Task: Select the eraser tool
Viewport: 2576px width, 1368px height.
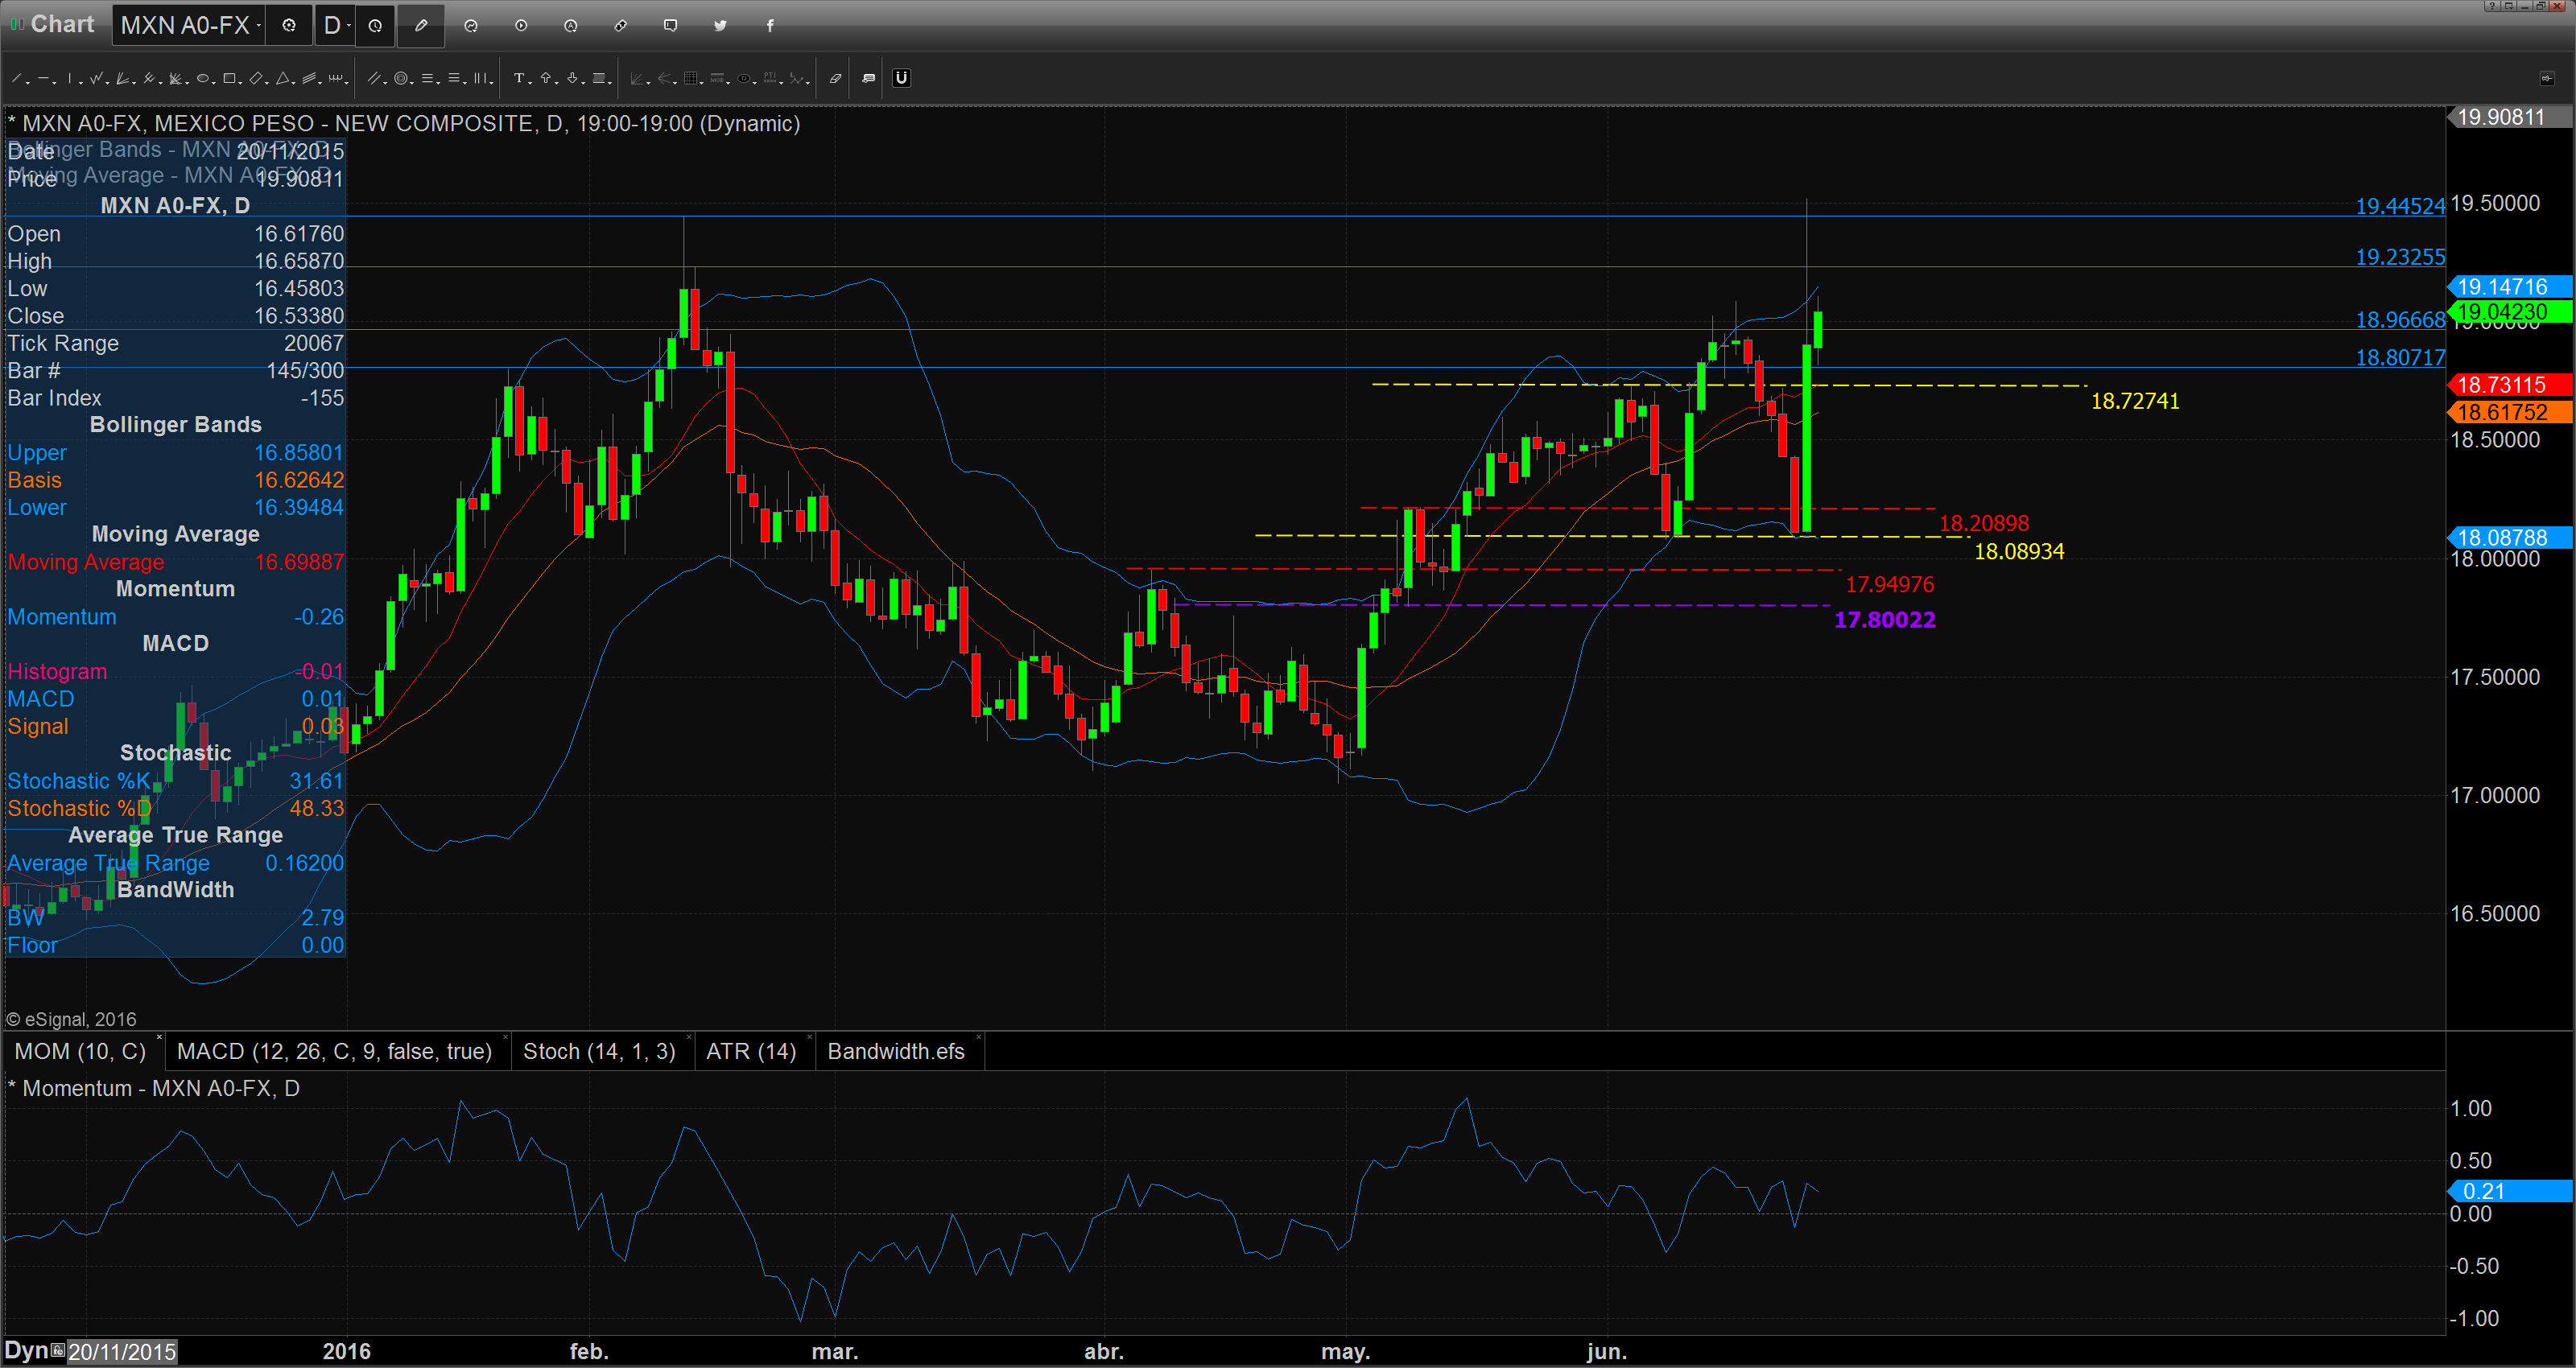Action: click(x=836, y=78)
